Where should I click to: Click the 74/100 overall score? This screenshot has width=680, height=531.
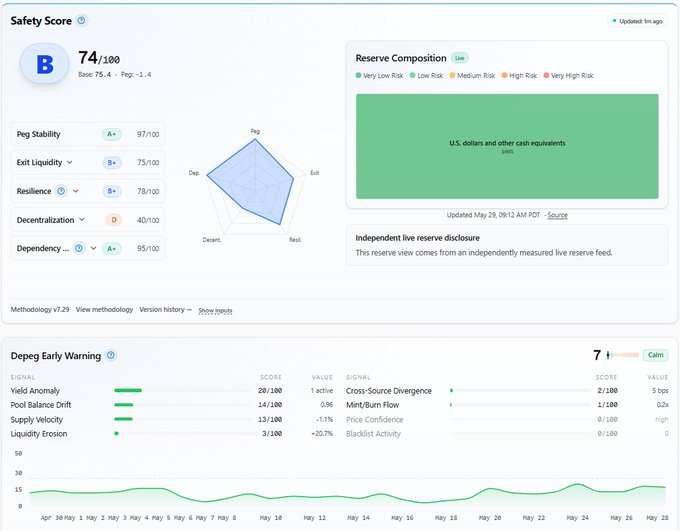99,58
